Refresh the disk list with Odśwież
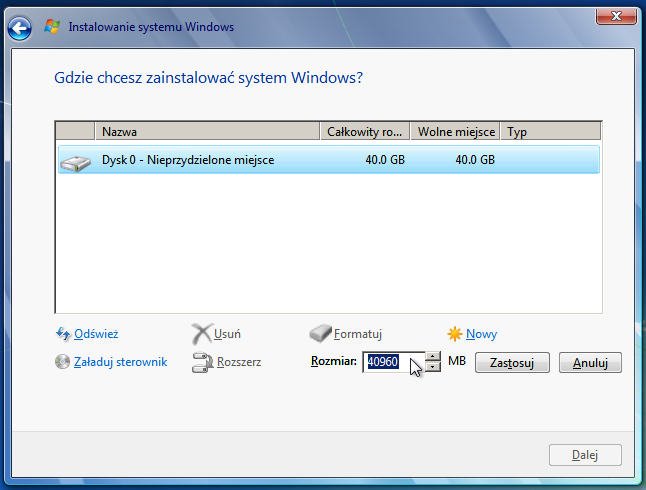646x490 pixels. 96,334
